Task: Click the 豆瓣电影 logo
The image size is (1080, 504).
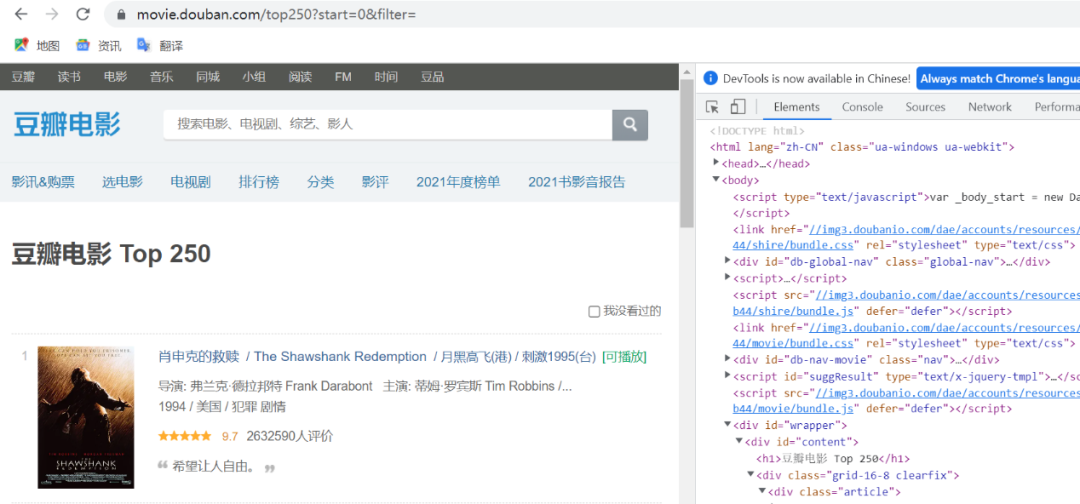Action: coord(67,125)
